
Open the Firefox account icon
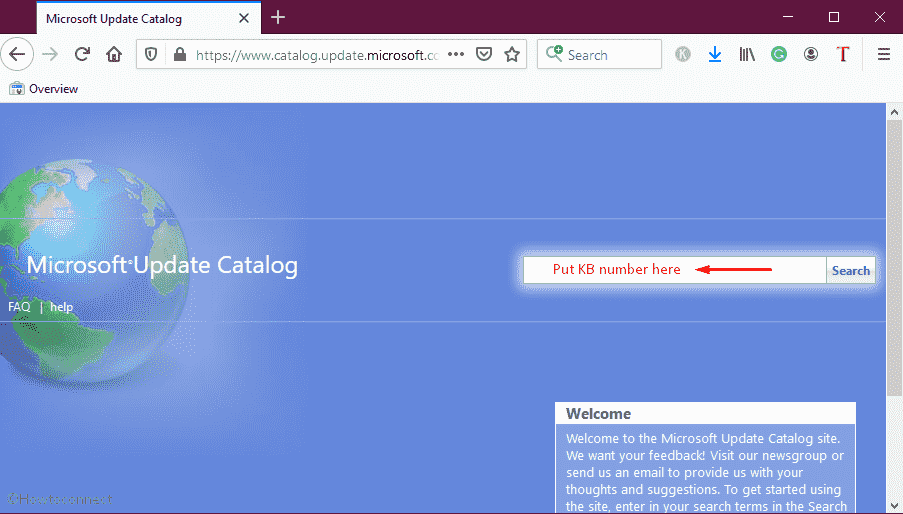[x=811, y=55]
